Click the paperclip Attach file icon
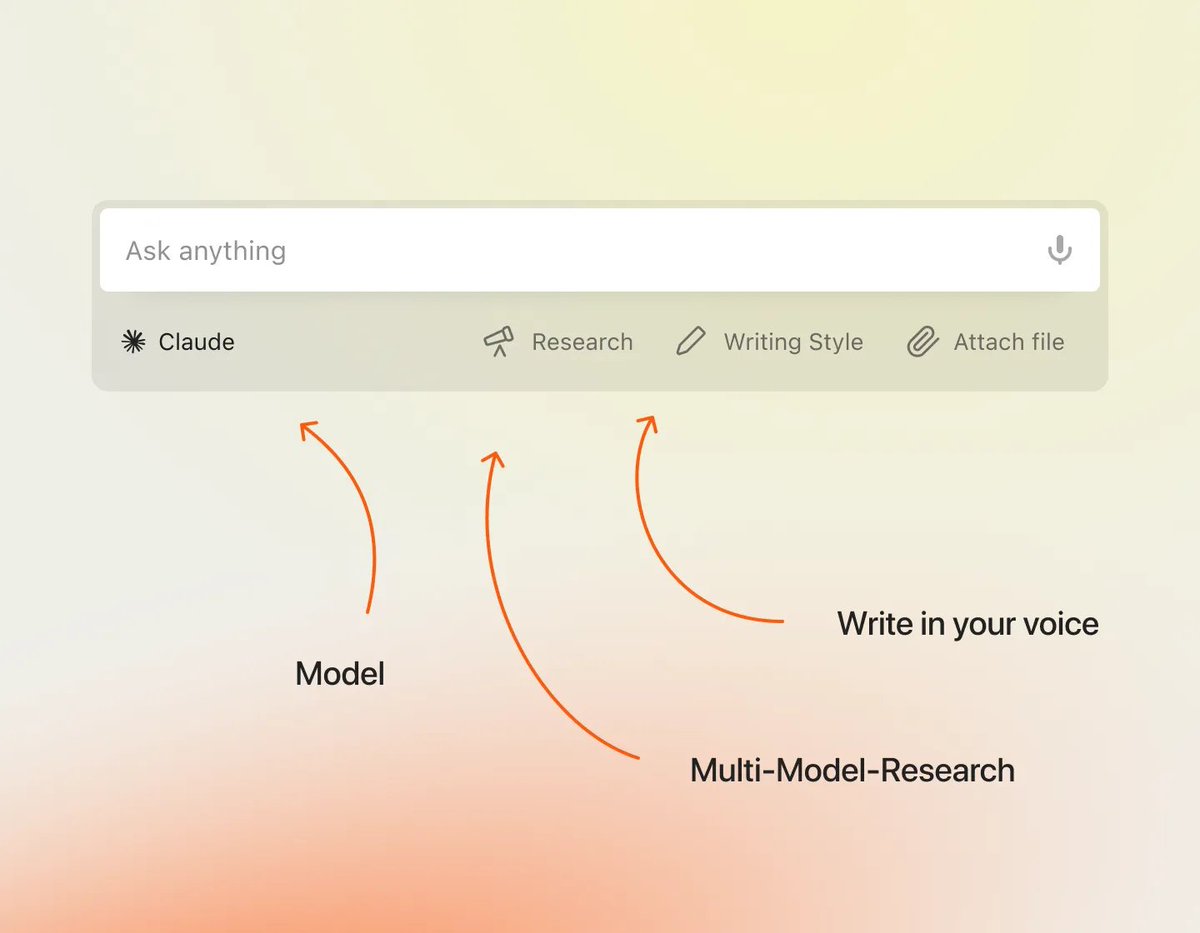The height and width of the screenshot is (933, 1200). pyautogui.click(x=922, y=342)
